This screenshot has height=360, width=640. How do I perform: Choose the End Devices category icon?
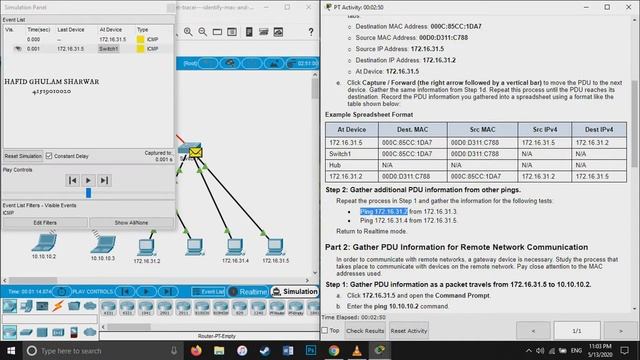point(26,306)
